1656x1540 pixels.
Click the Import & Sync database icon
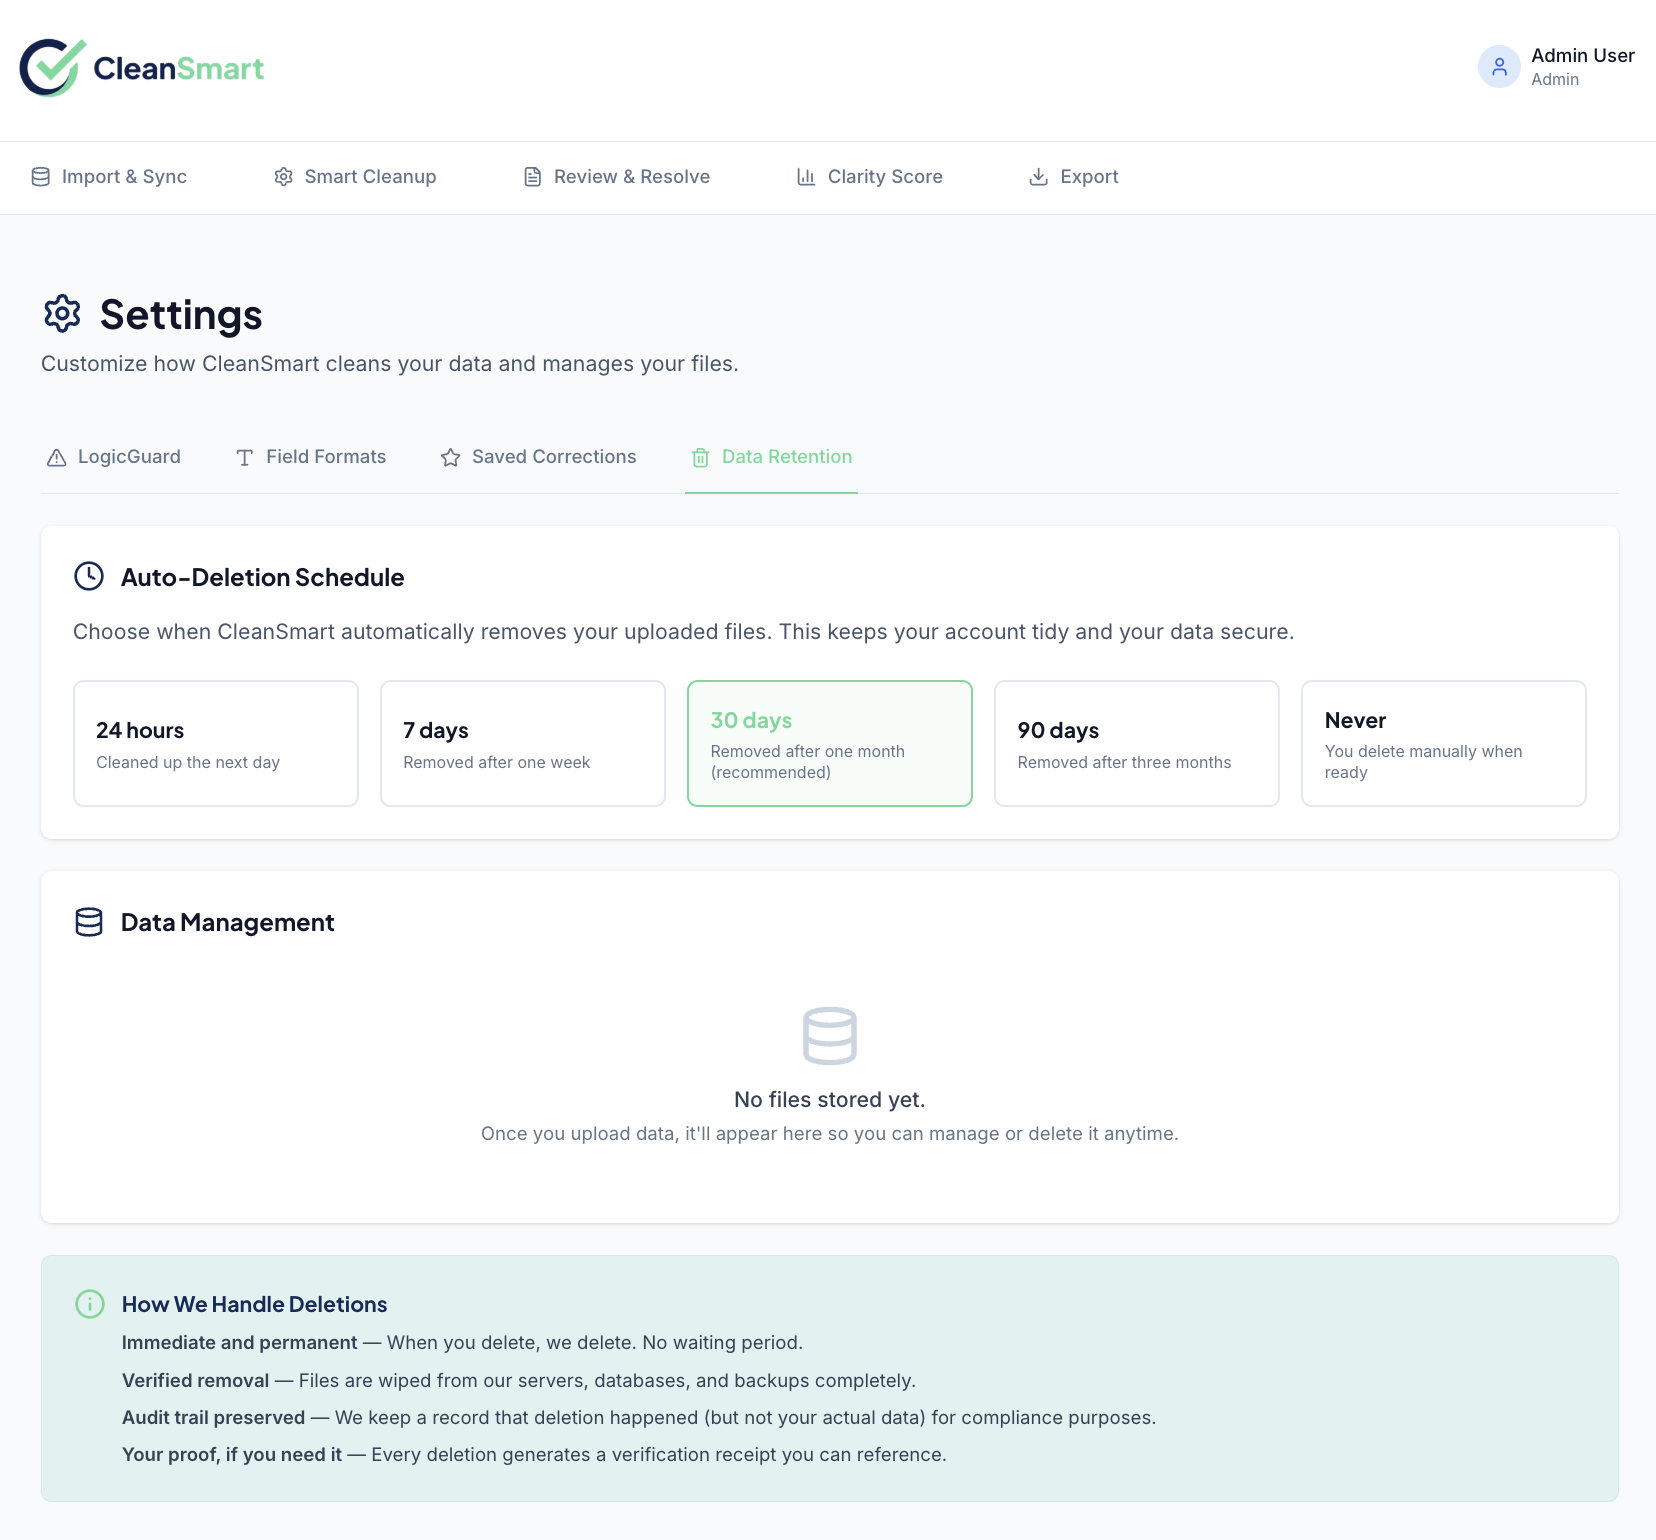41,177
